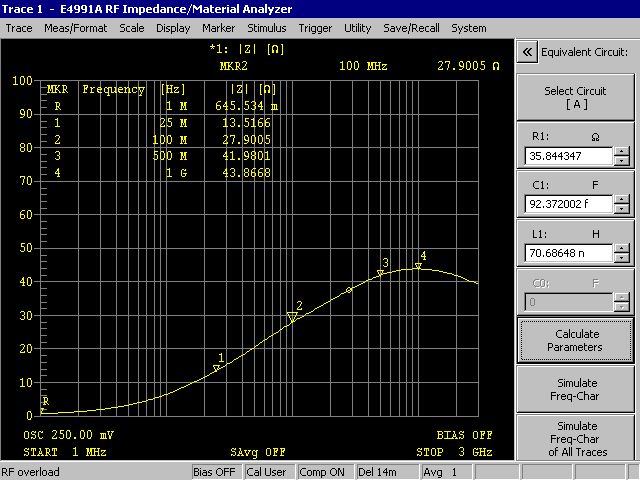Click marker 3 triangle on the trace

378,273
